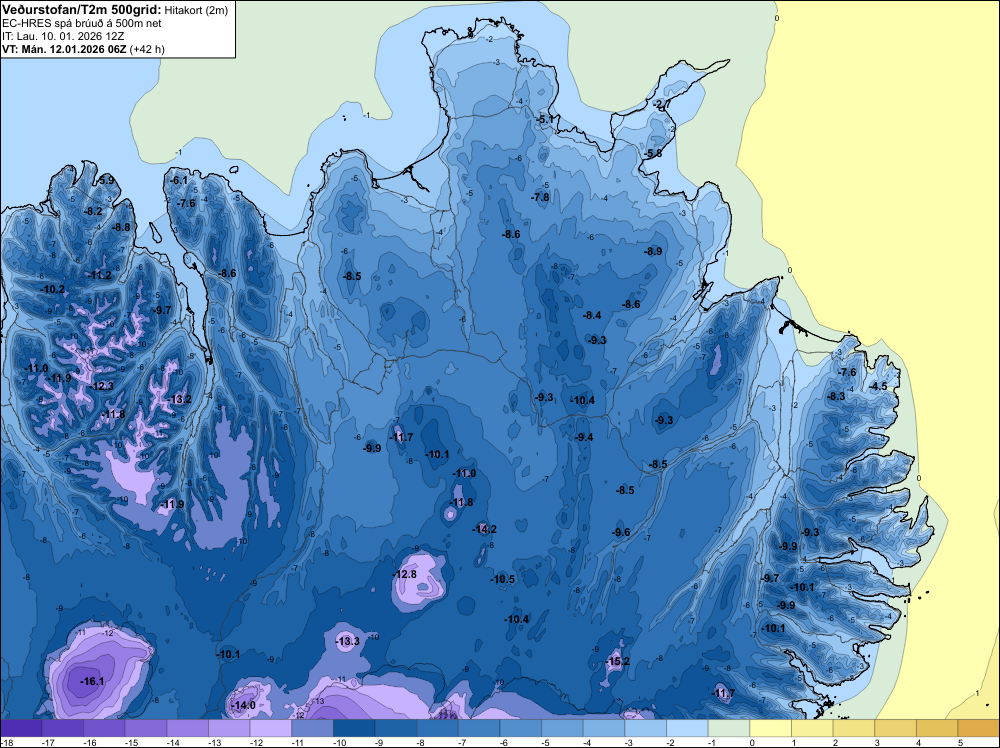Click the 'IT: Lau. 10. 01. 2026 12Z' line
Viewport: 1000px width, 748px height.
(63, 36)
